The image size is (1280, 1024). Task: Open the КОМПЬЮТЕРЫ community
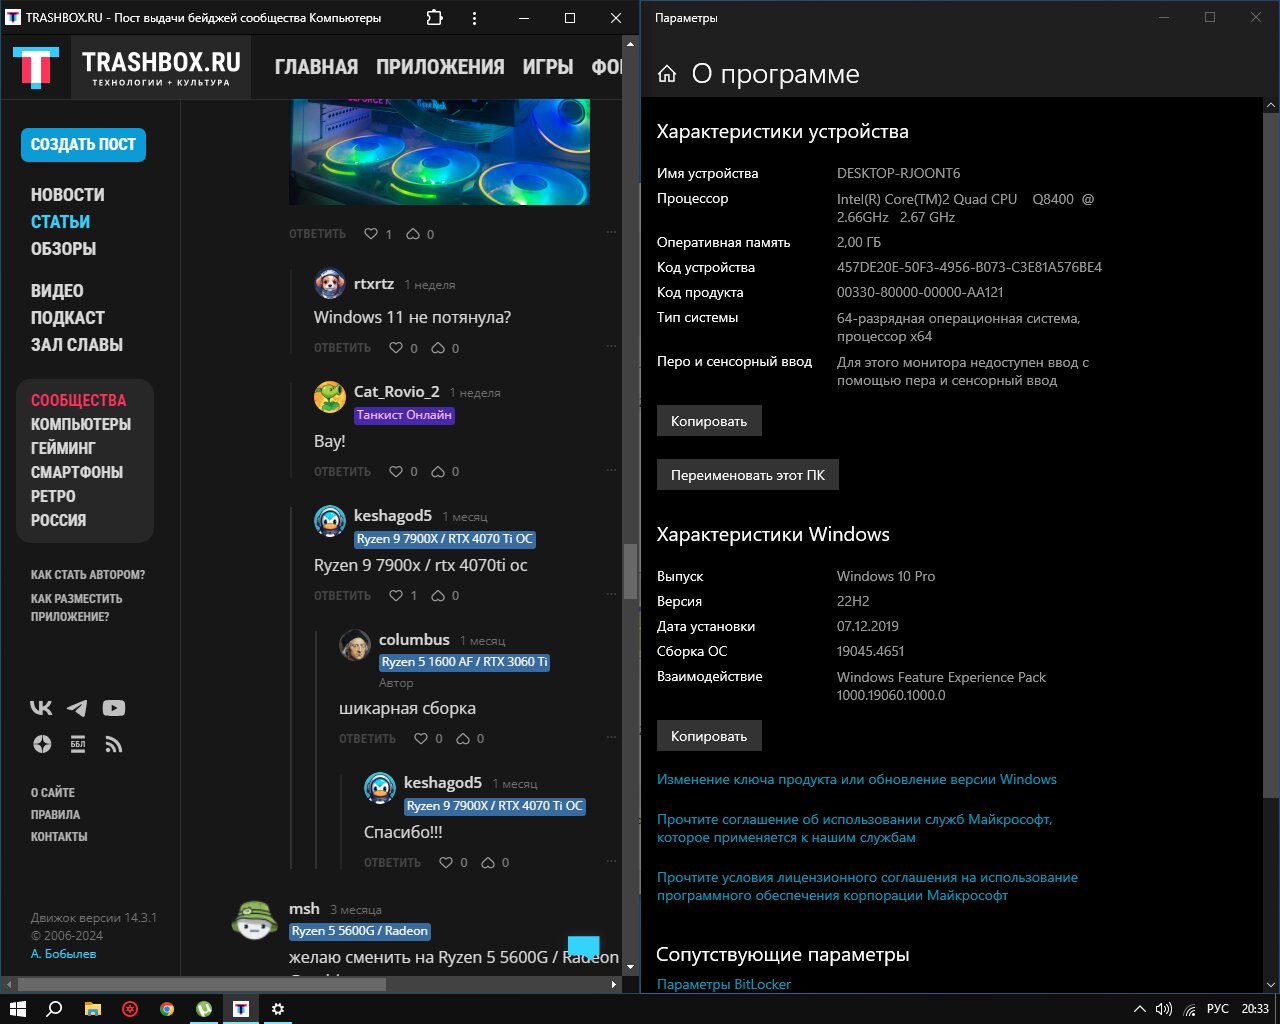[x=81, y=424]
